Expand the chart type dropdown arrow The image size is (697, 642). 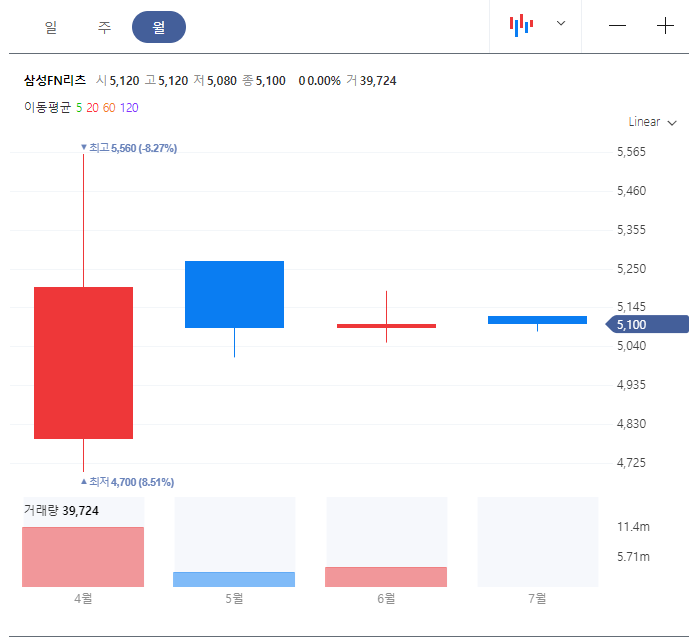pos(561,23)
